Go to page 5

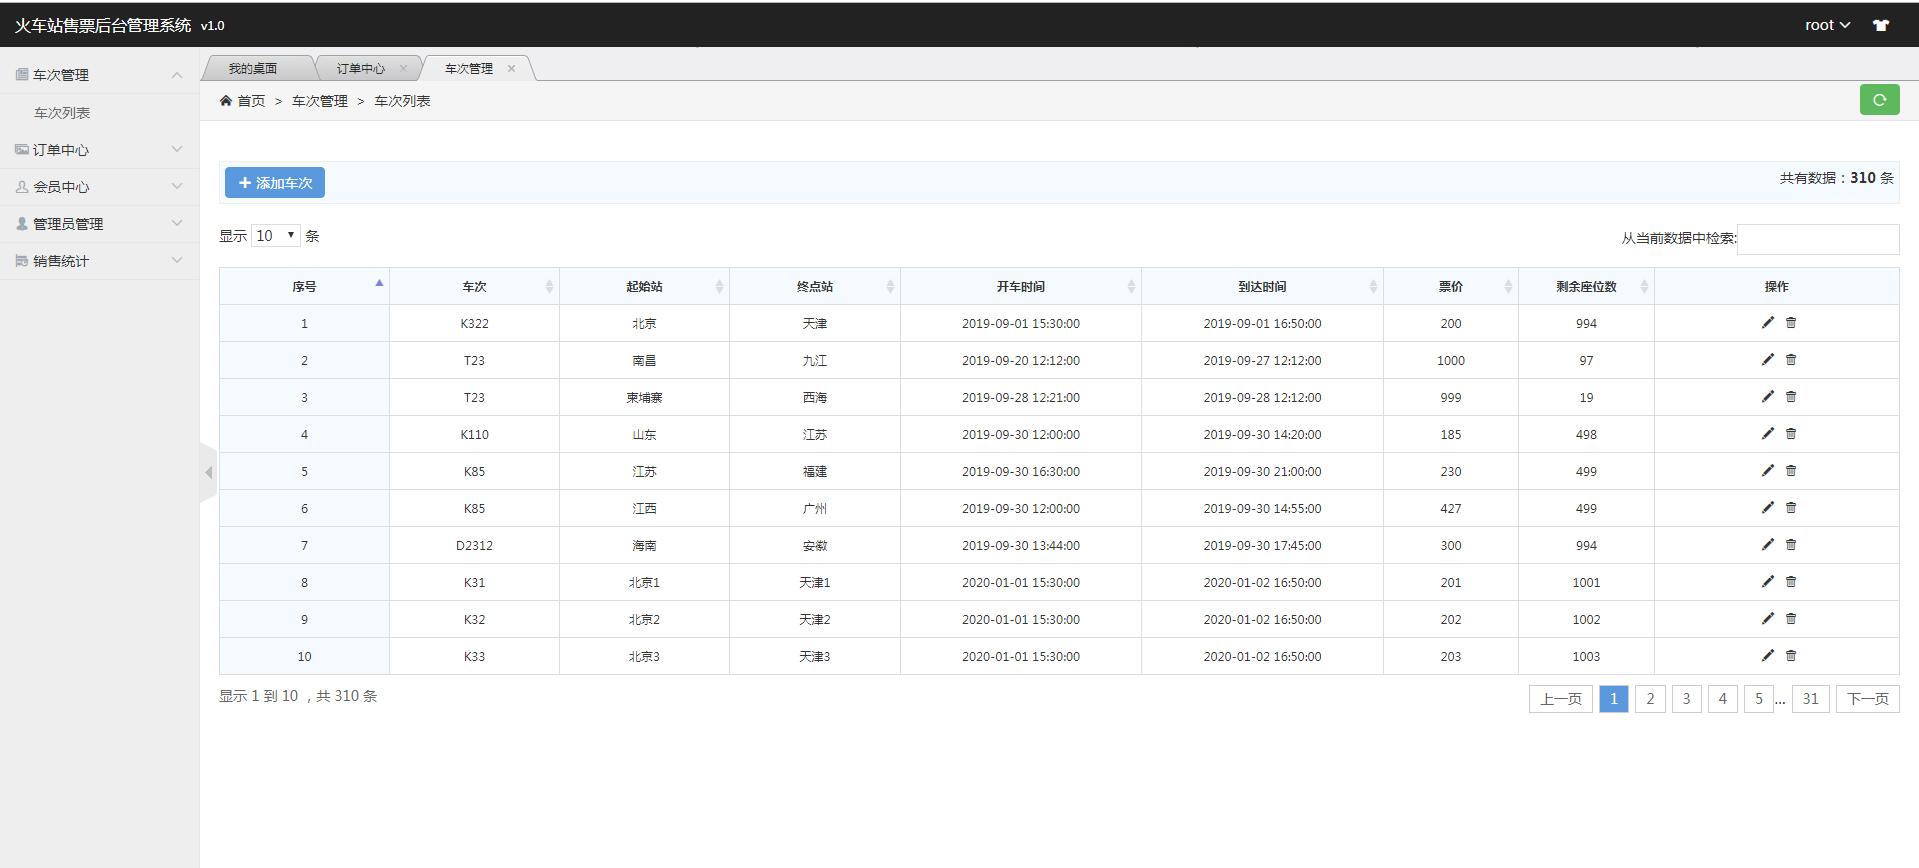tap(1758, 699)
